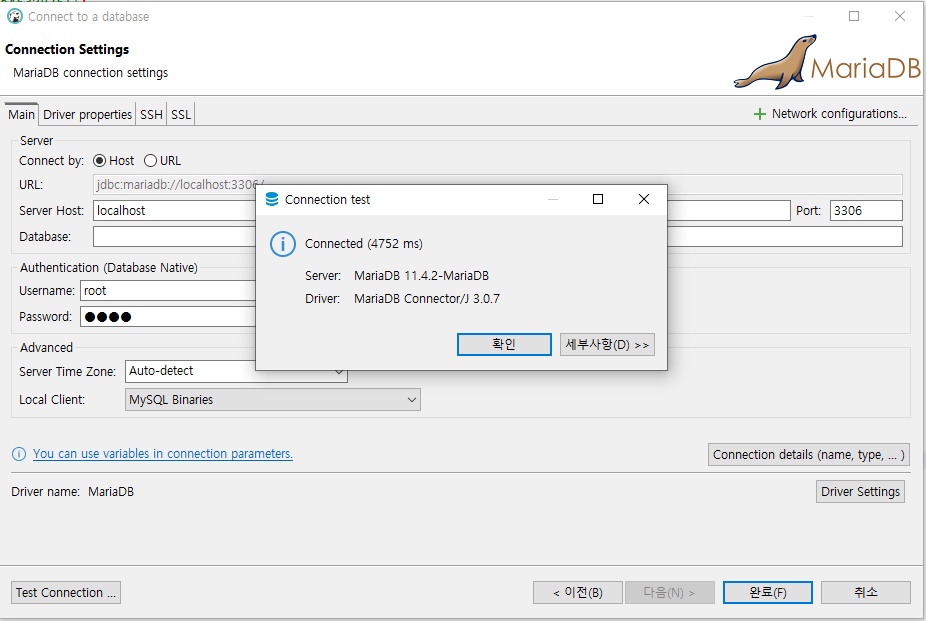Click the text 'MariaDB 11.4.2-MariaDB'
Screen dimensions: 926x621
pos(422,276)
